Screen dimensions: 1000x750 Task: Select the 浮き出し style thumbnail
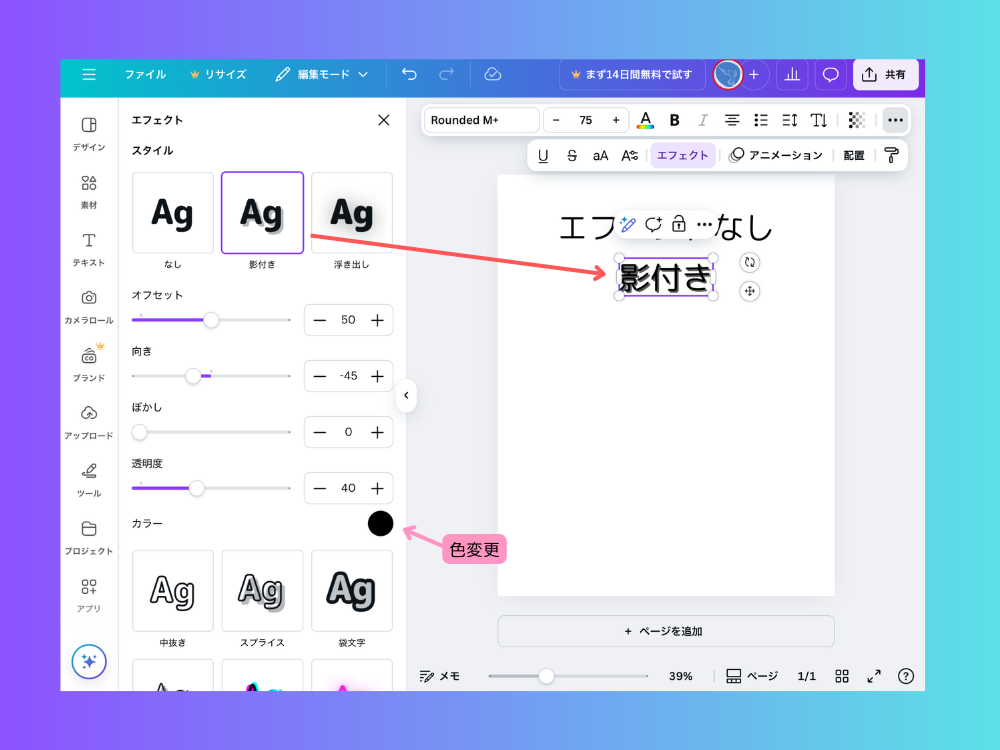(x=352, y=213)
